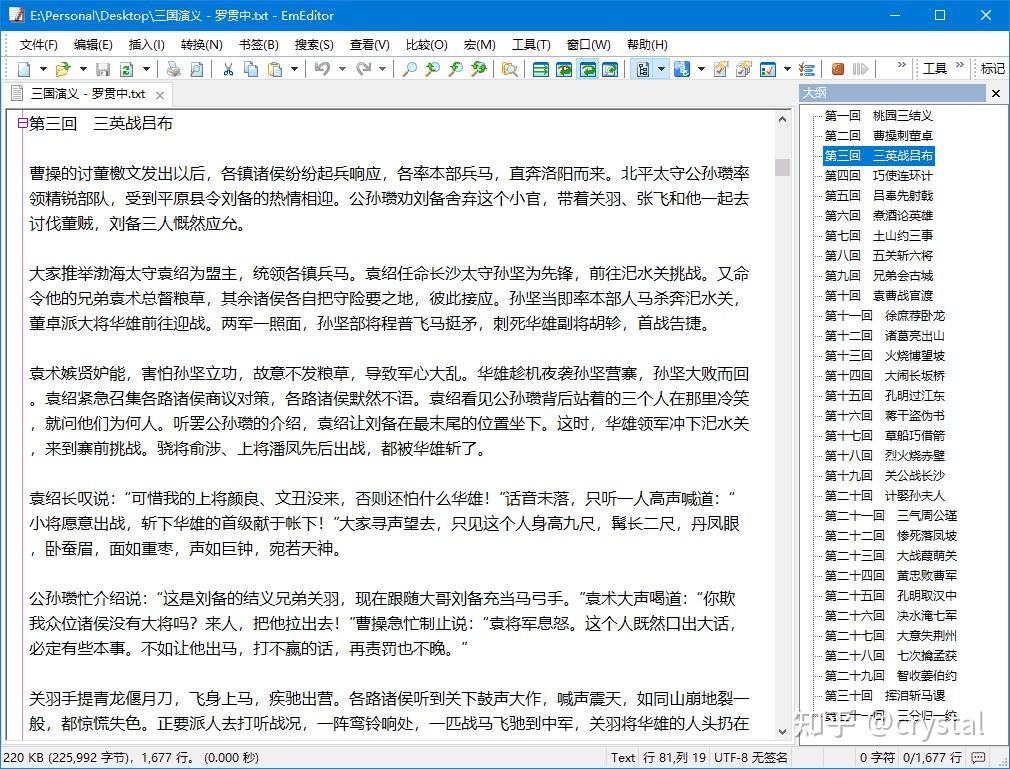
Task: Open the 编辑(E) menu
Action: (x=93, y=44)
